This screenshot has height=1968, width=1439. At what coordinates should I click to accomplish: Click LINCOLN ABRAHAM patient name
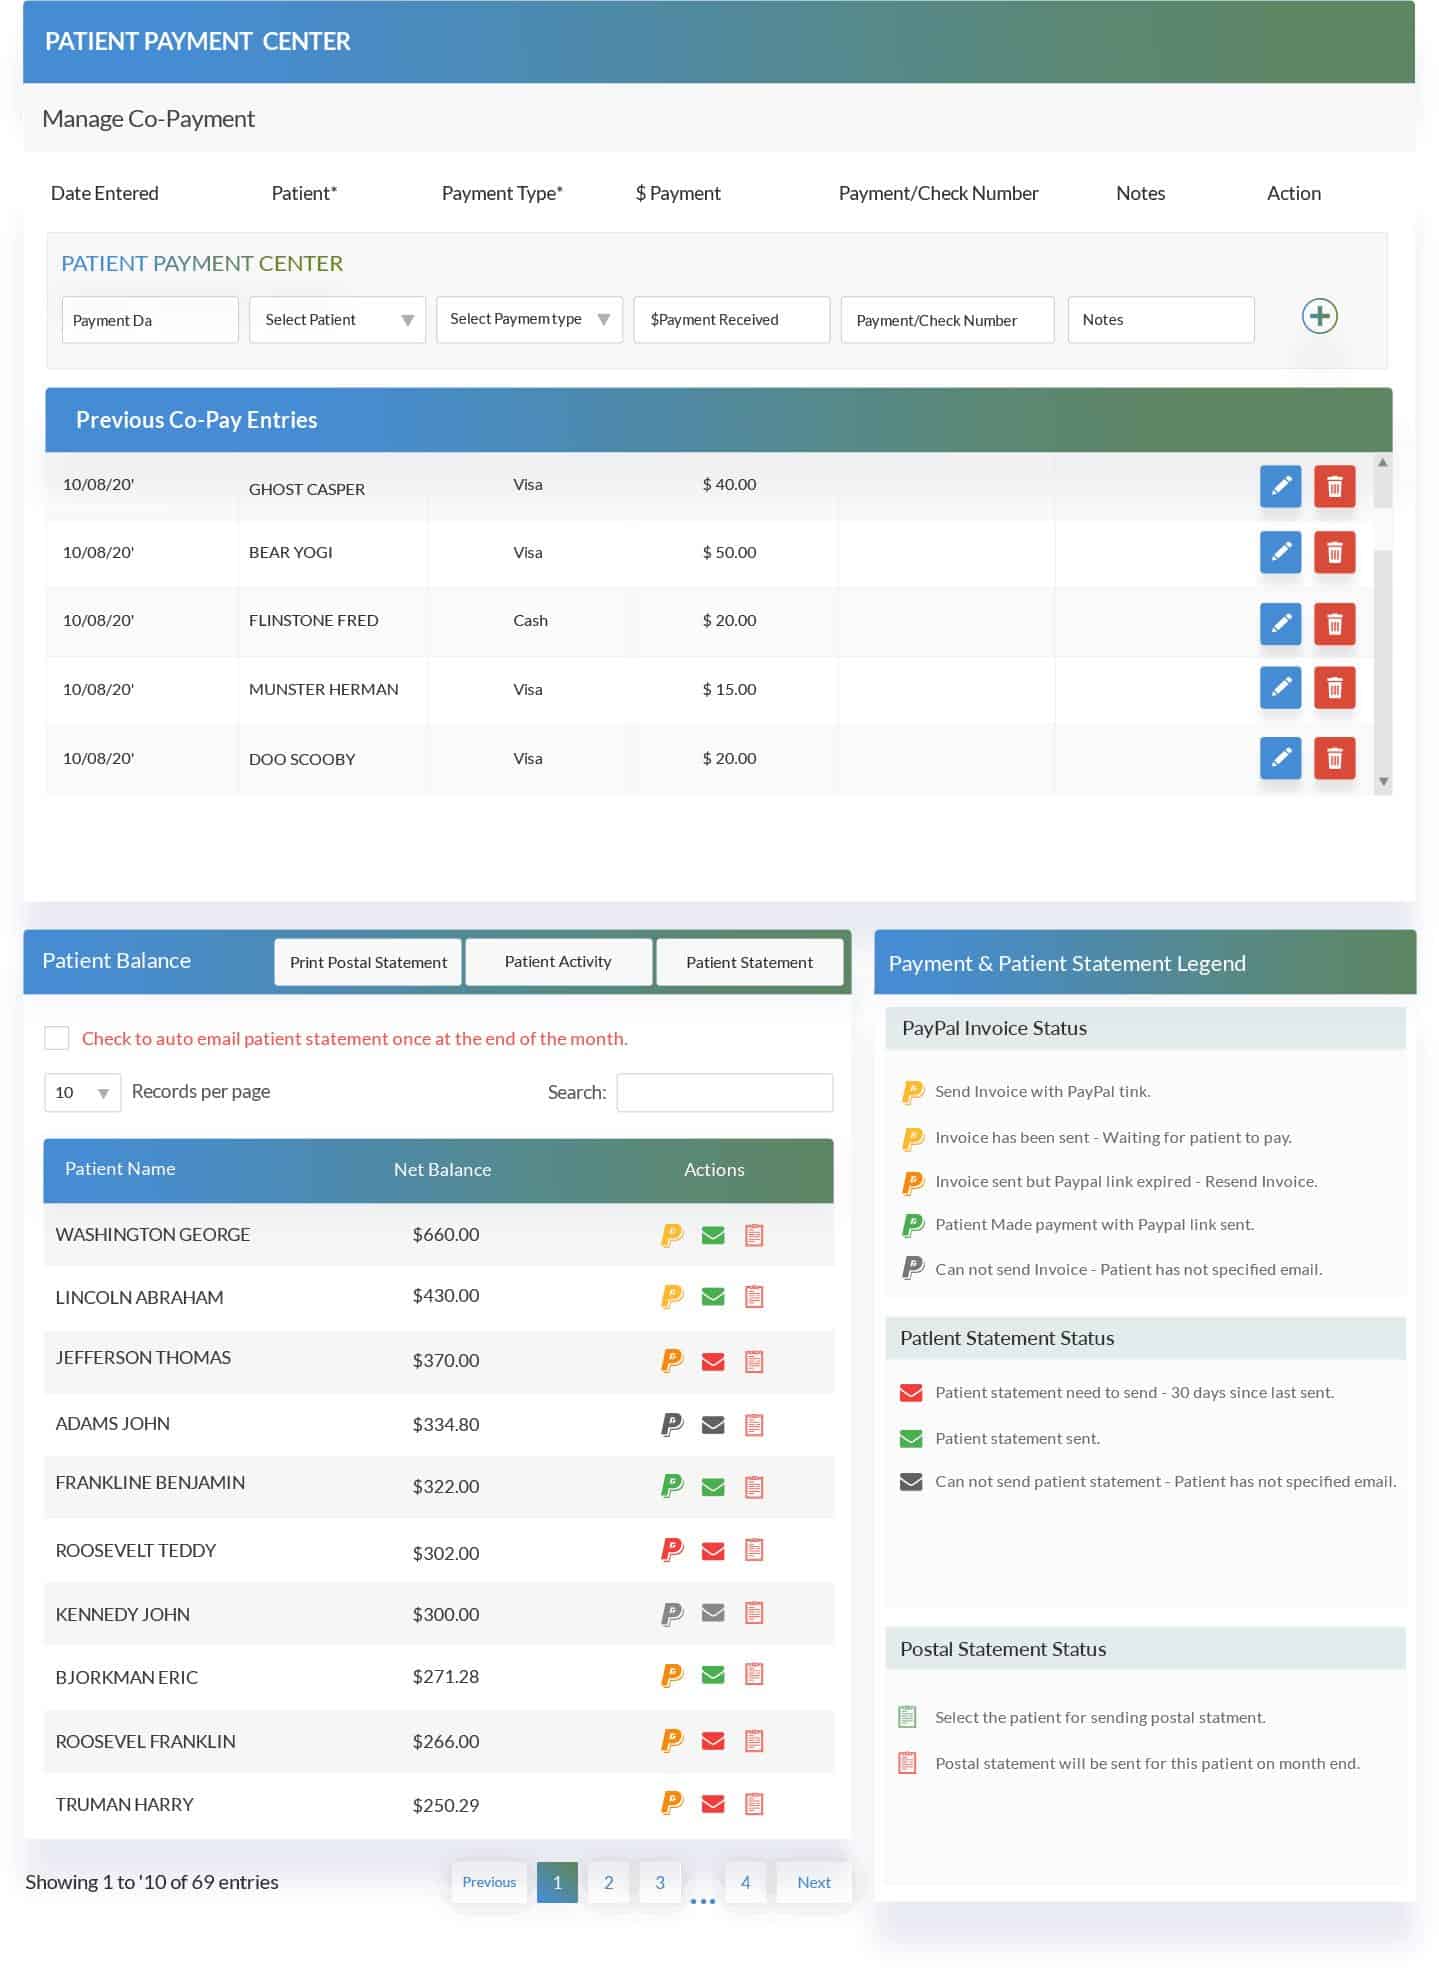click(139, 1297)
